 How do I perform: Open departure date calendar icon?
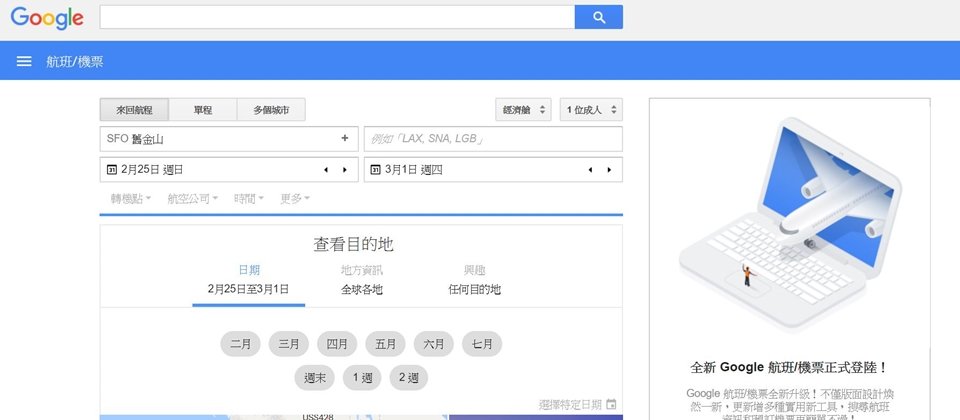point(111,170)
